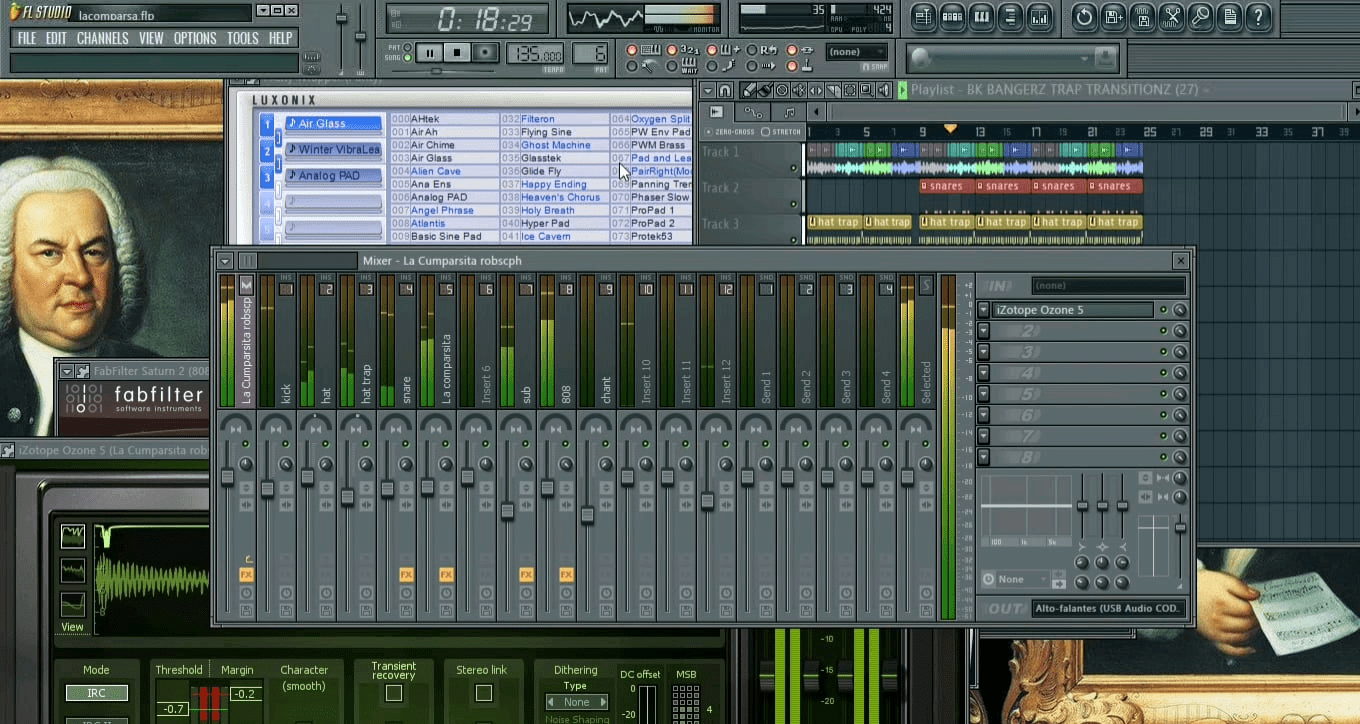Open the Dithering Type None selector
Image resolution: width=1360 pixels, height=724 pixels.
pyautogui.click(x=577, y=702)
